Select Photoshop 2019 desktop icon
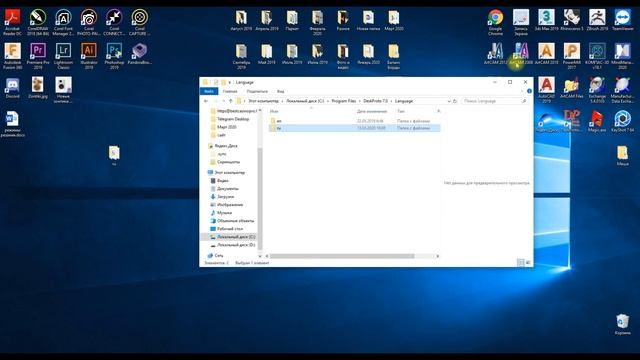 point(114,56)
